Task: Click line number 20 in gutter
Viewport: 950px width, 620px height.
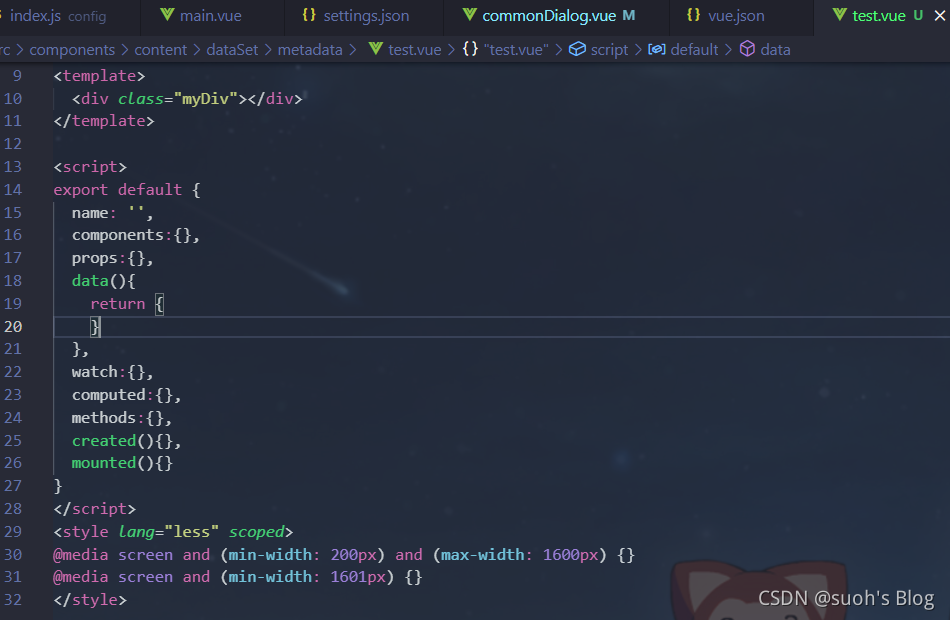Action: click(x=13, y=327)
